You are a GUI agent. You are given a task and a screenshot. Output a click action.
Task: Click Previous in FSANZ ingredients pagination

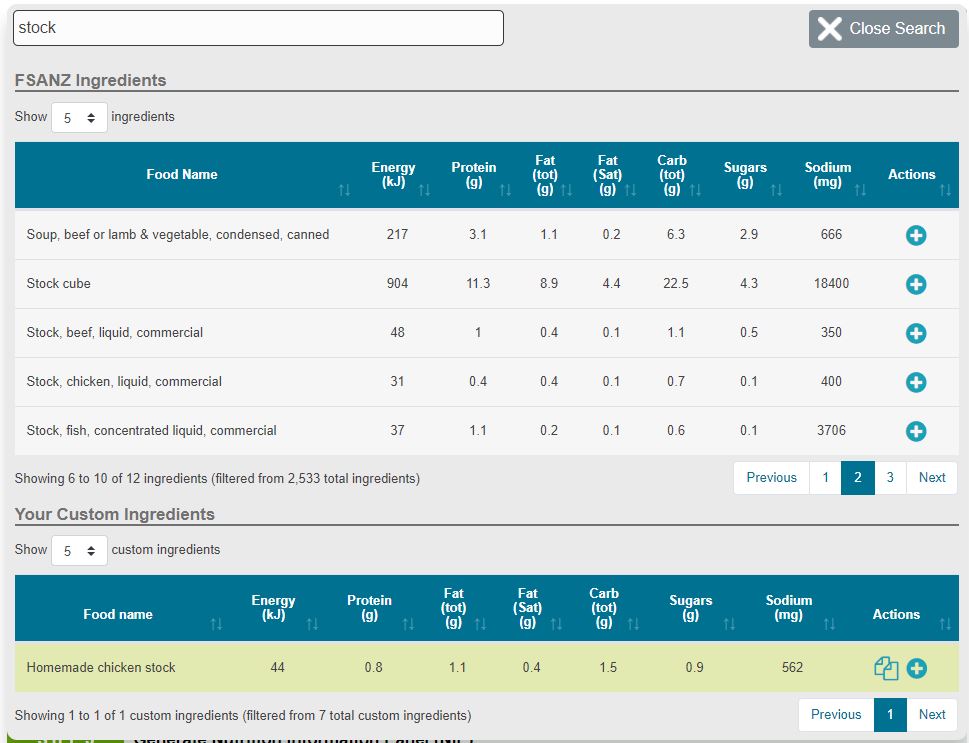pos(771,478)
